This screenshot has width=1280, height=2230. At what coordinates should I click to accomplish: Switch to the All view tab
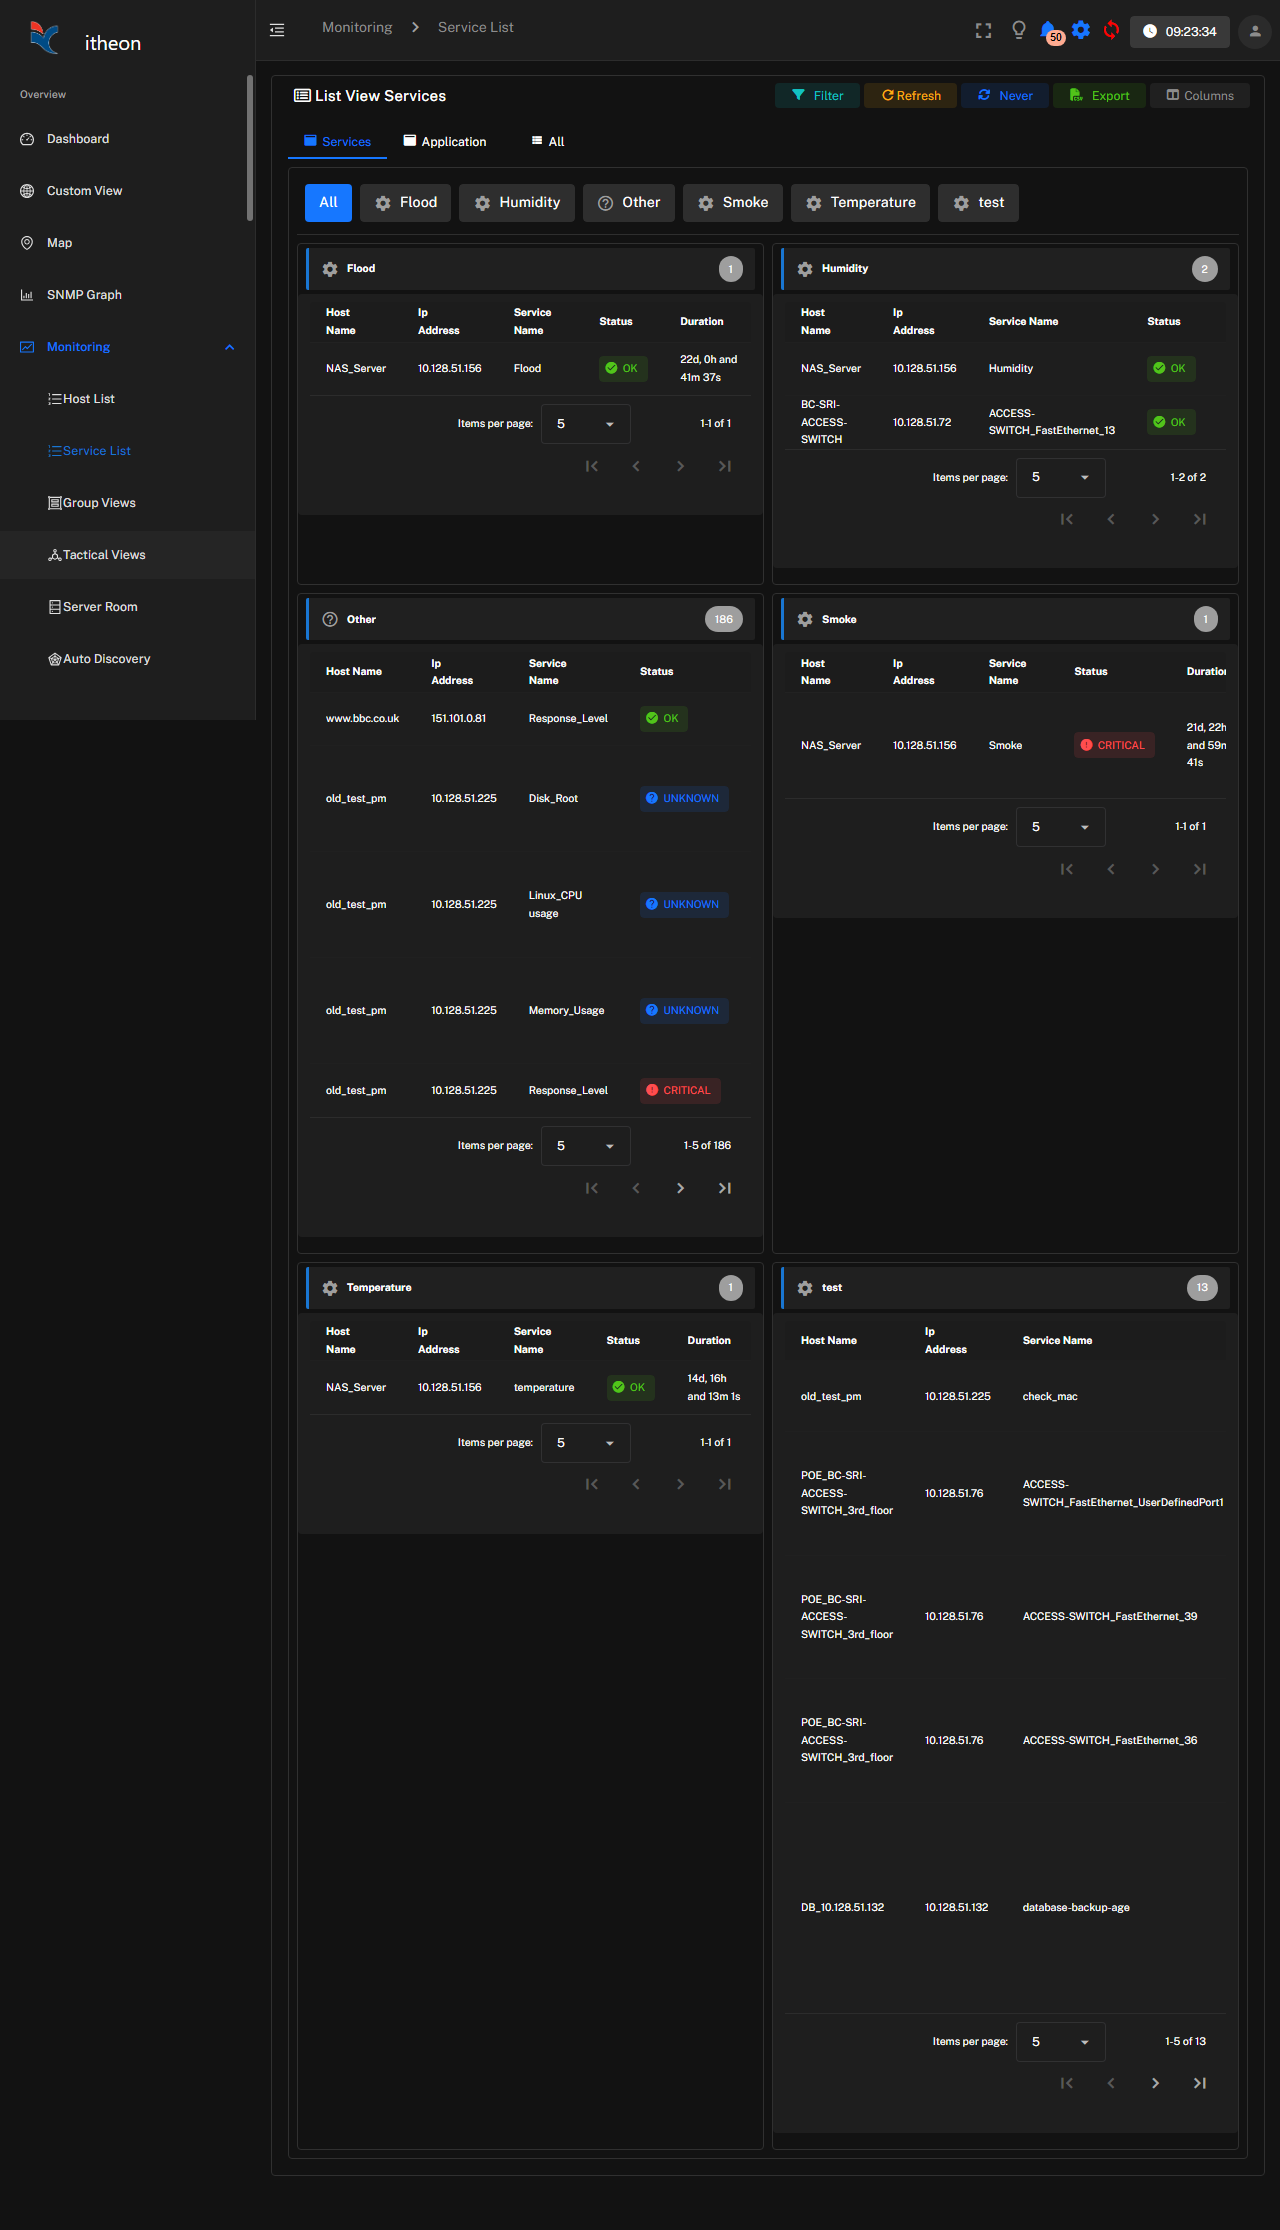(548, 142)
